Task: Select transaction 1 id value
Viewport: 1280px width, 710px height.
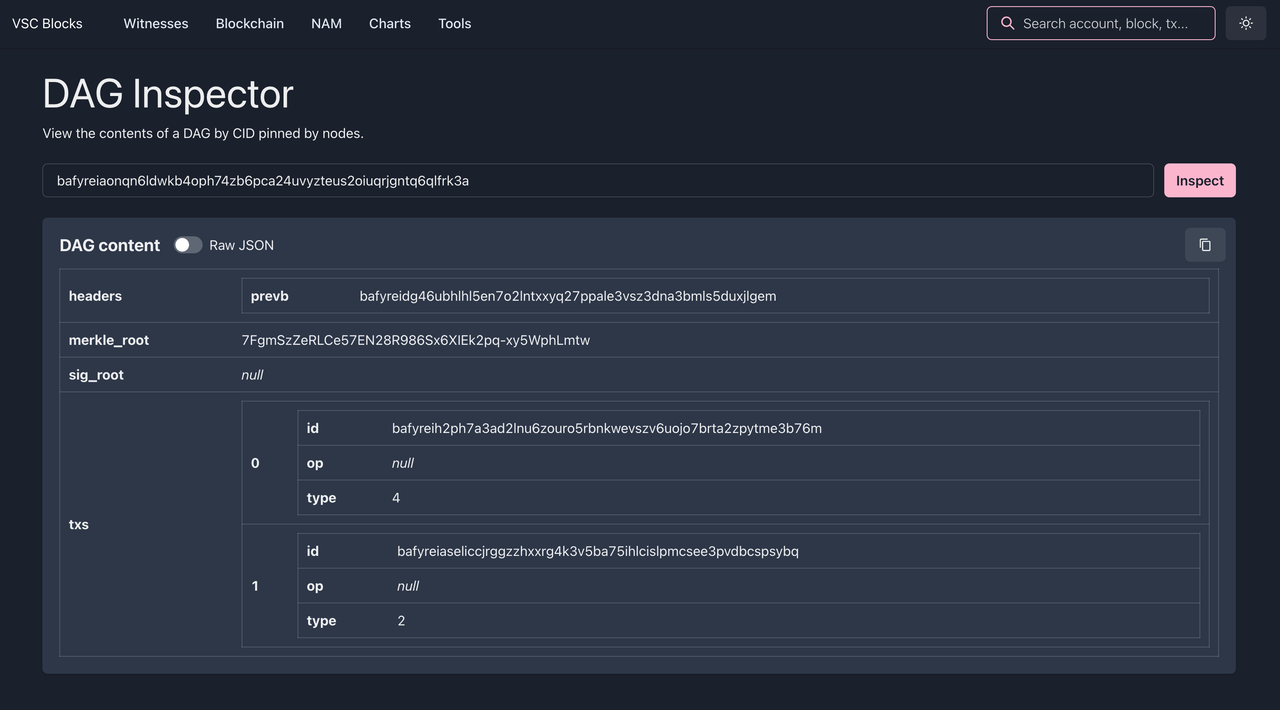Action: [597, 551]
